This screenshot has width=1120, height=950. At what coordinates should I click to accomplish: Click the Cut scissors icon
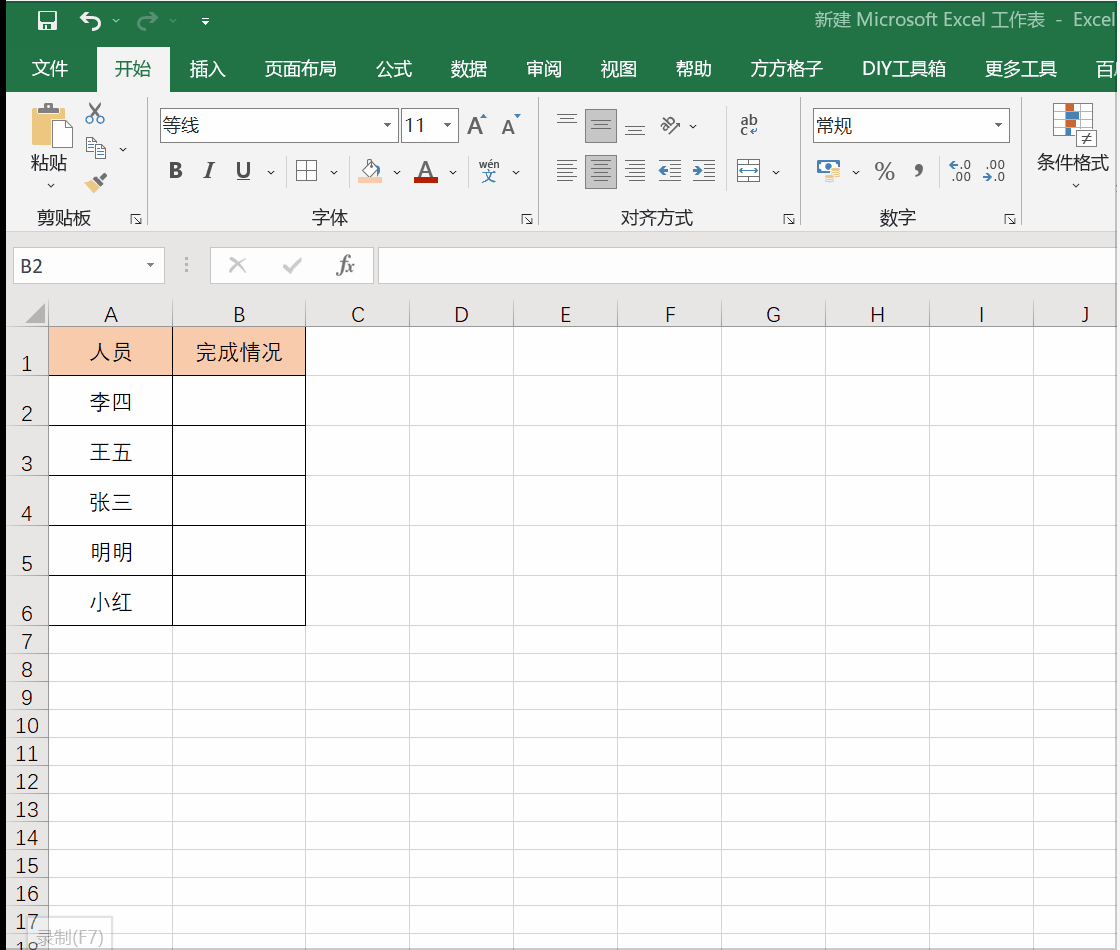point(95,113)
